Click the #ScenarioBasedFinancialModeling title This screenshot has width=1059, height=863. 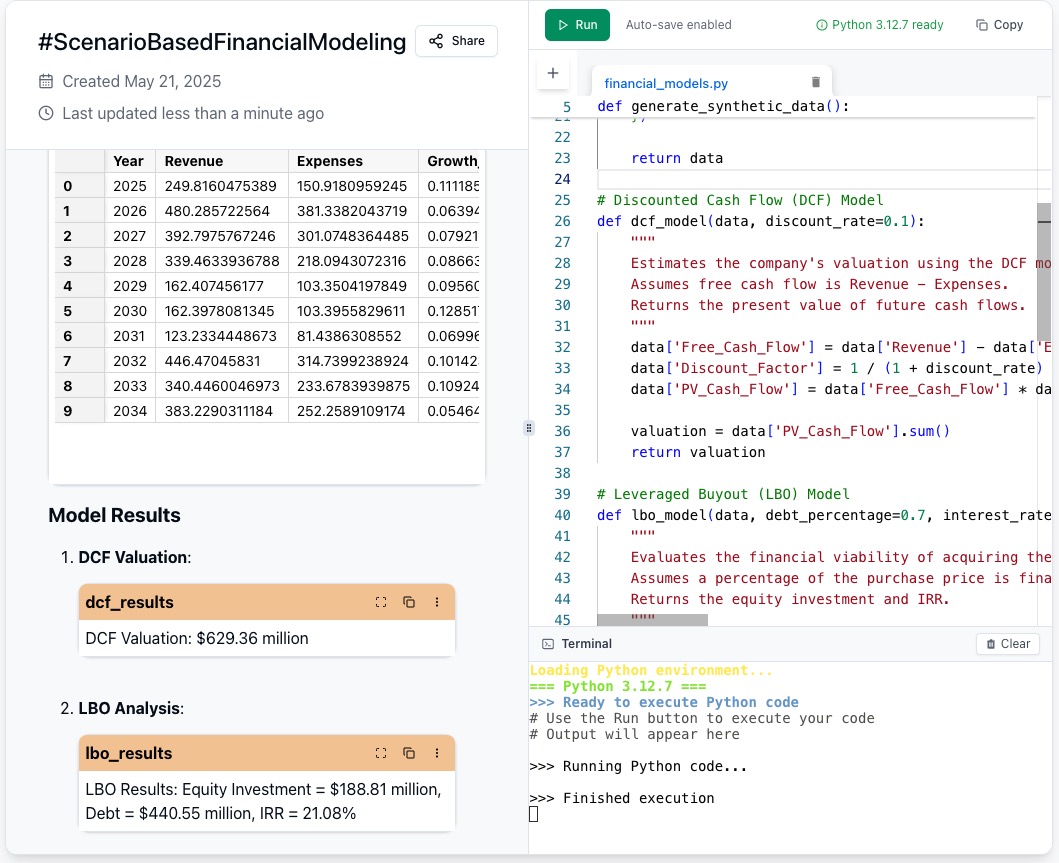(222, 42)
